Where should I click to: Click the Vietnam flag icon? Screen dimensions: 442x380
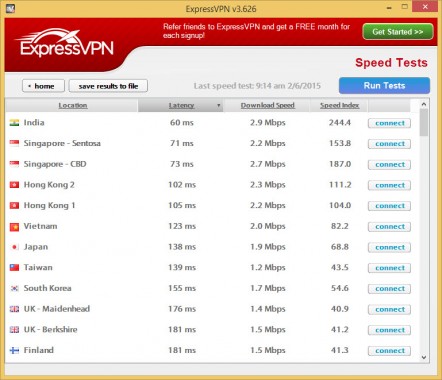pos(14,226)
